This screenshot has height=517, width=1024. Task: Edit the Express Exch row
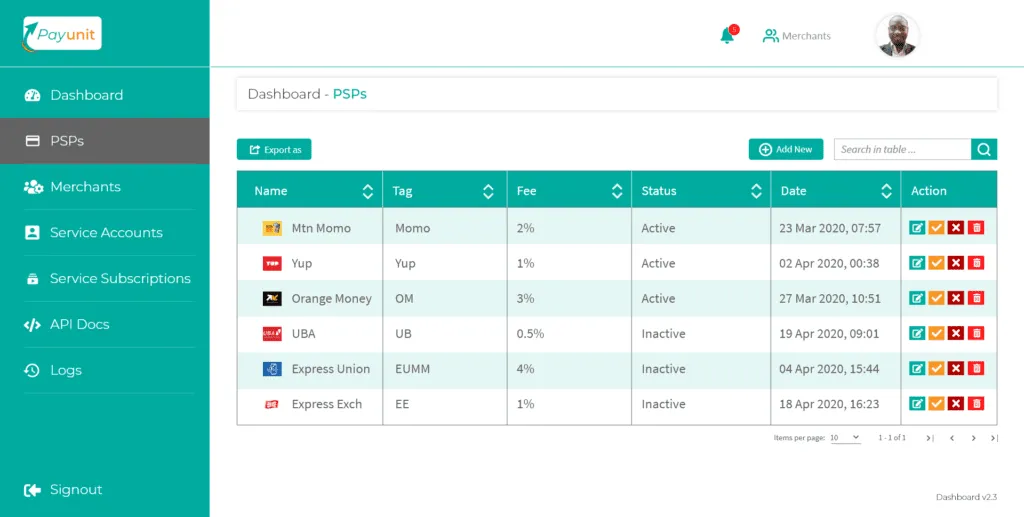click(917, 404)
